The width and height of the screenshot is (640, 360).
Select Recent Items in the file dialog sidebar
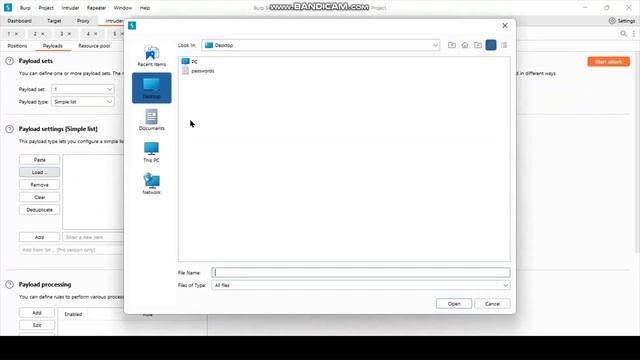151,56
